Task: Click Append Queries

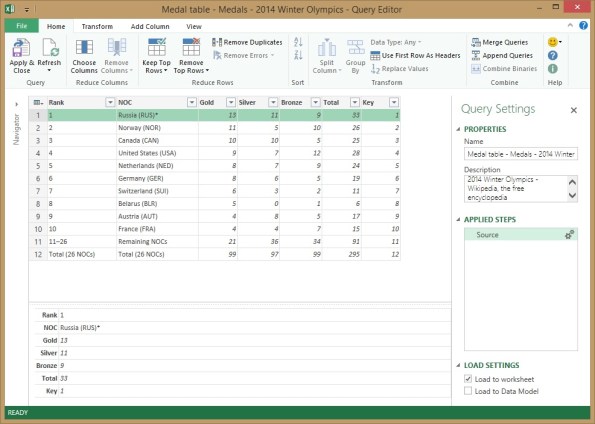Action: 502,55
